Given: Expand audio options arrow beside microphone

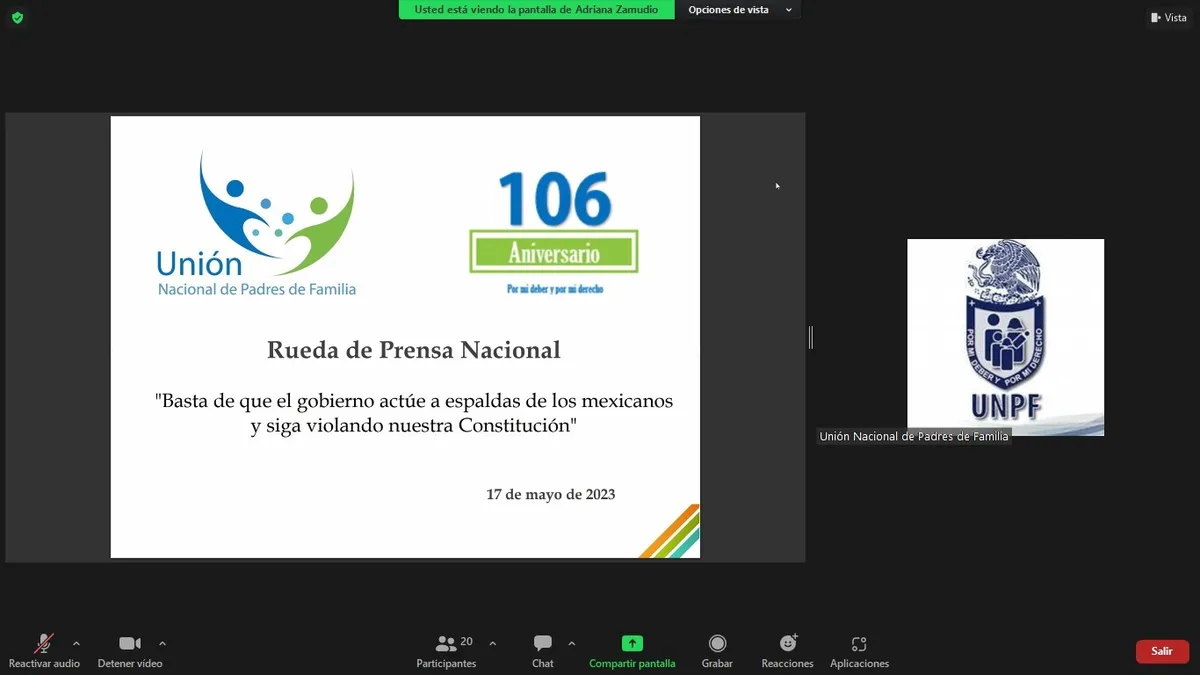Looking at the screenshot, I should point(76,643).
